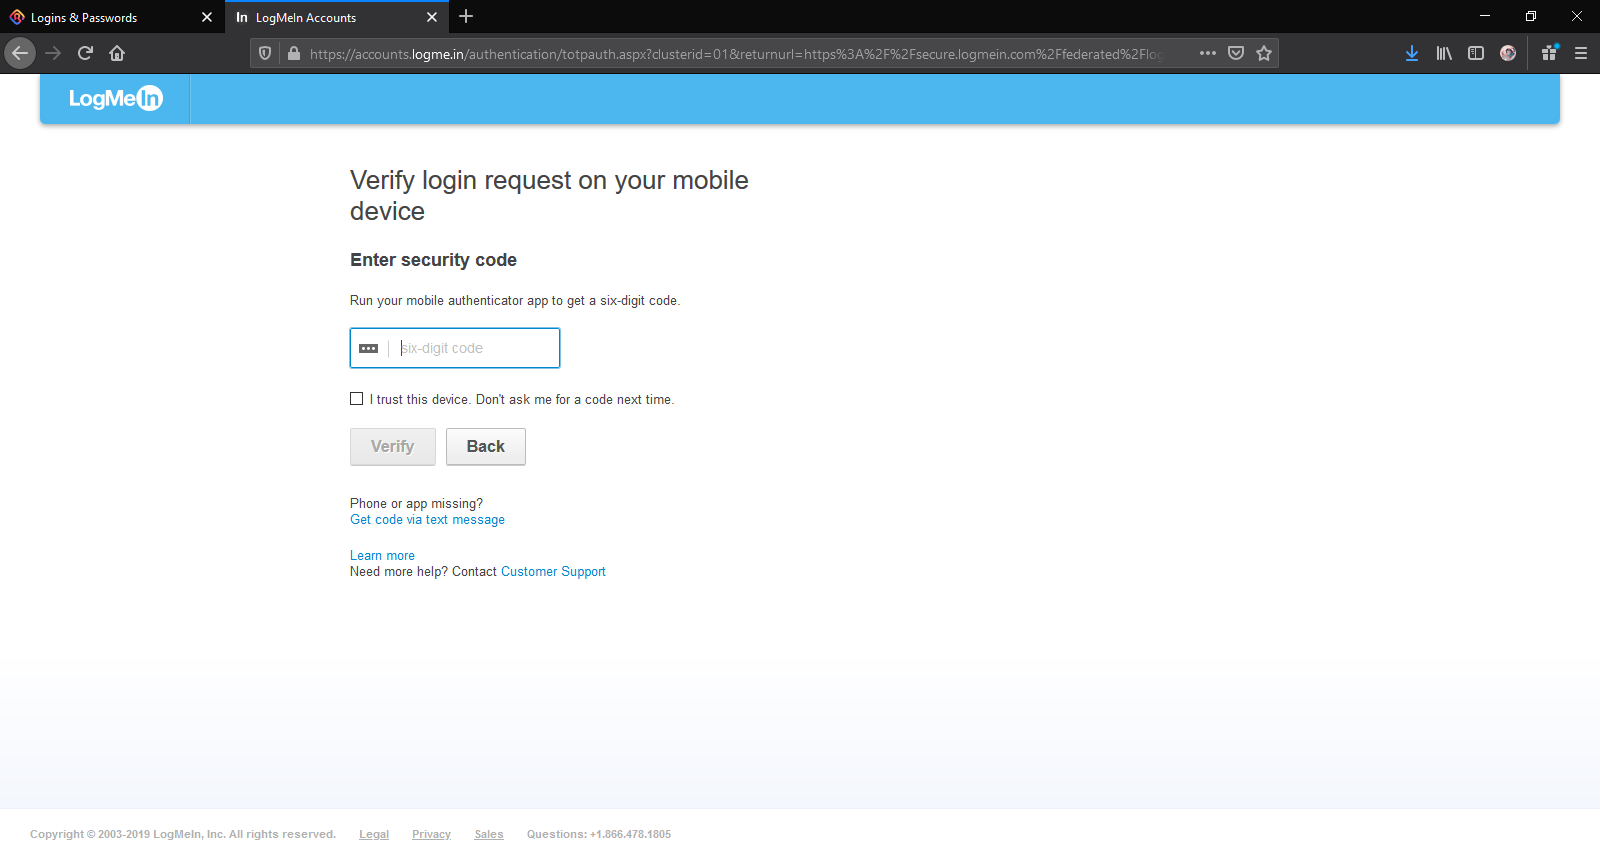The image size is (1600, 860).
Task: Click the browser forward arrow
Action: 53,53
